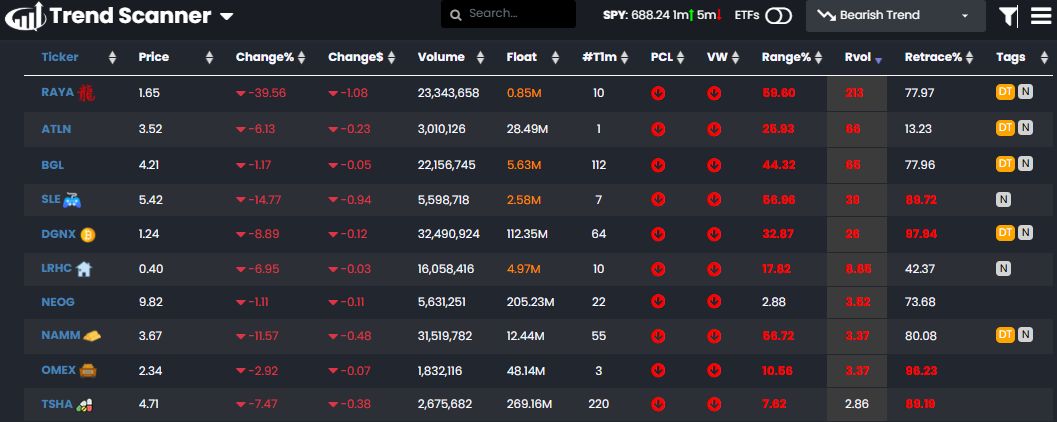Click the VW down-arrow icon in LRHC row
This screenshot has width=1057, height=422.
714,269
